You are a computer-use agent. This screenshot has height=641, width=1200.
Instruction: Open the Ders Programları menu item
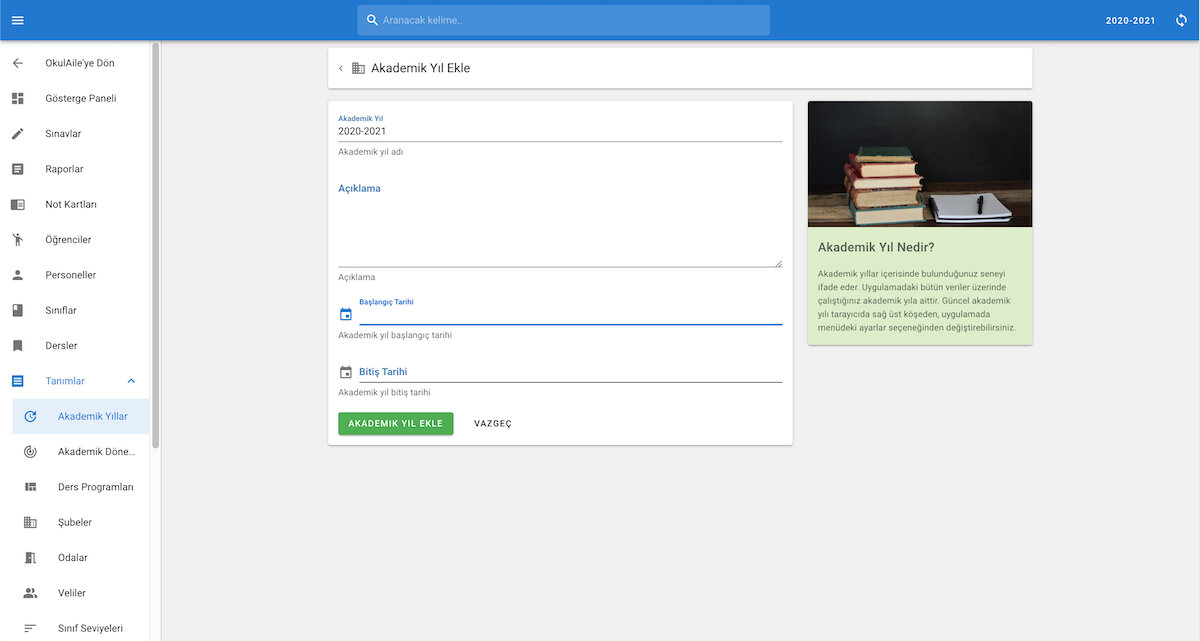81,487
